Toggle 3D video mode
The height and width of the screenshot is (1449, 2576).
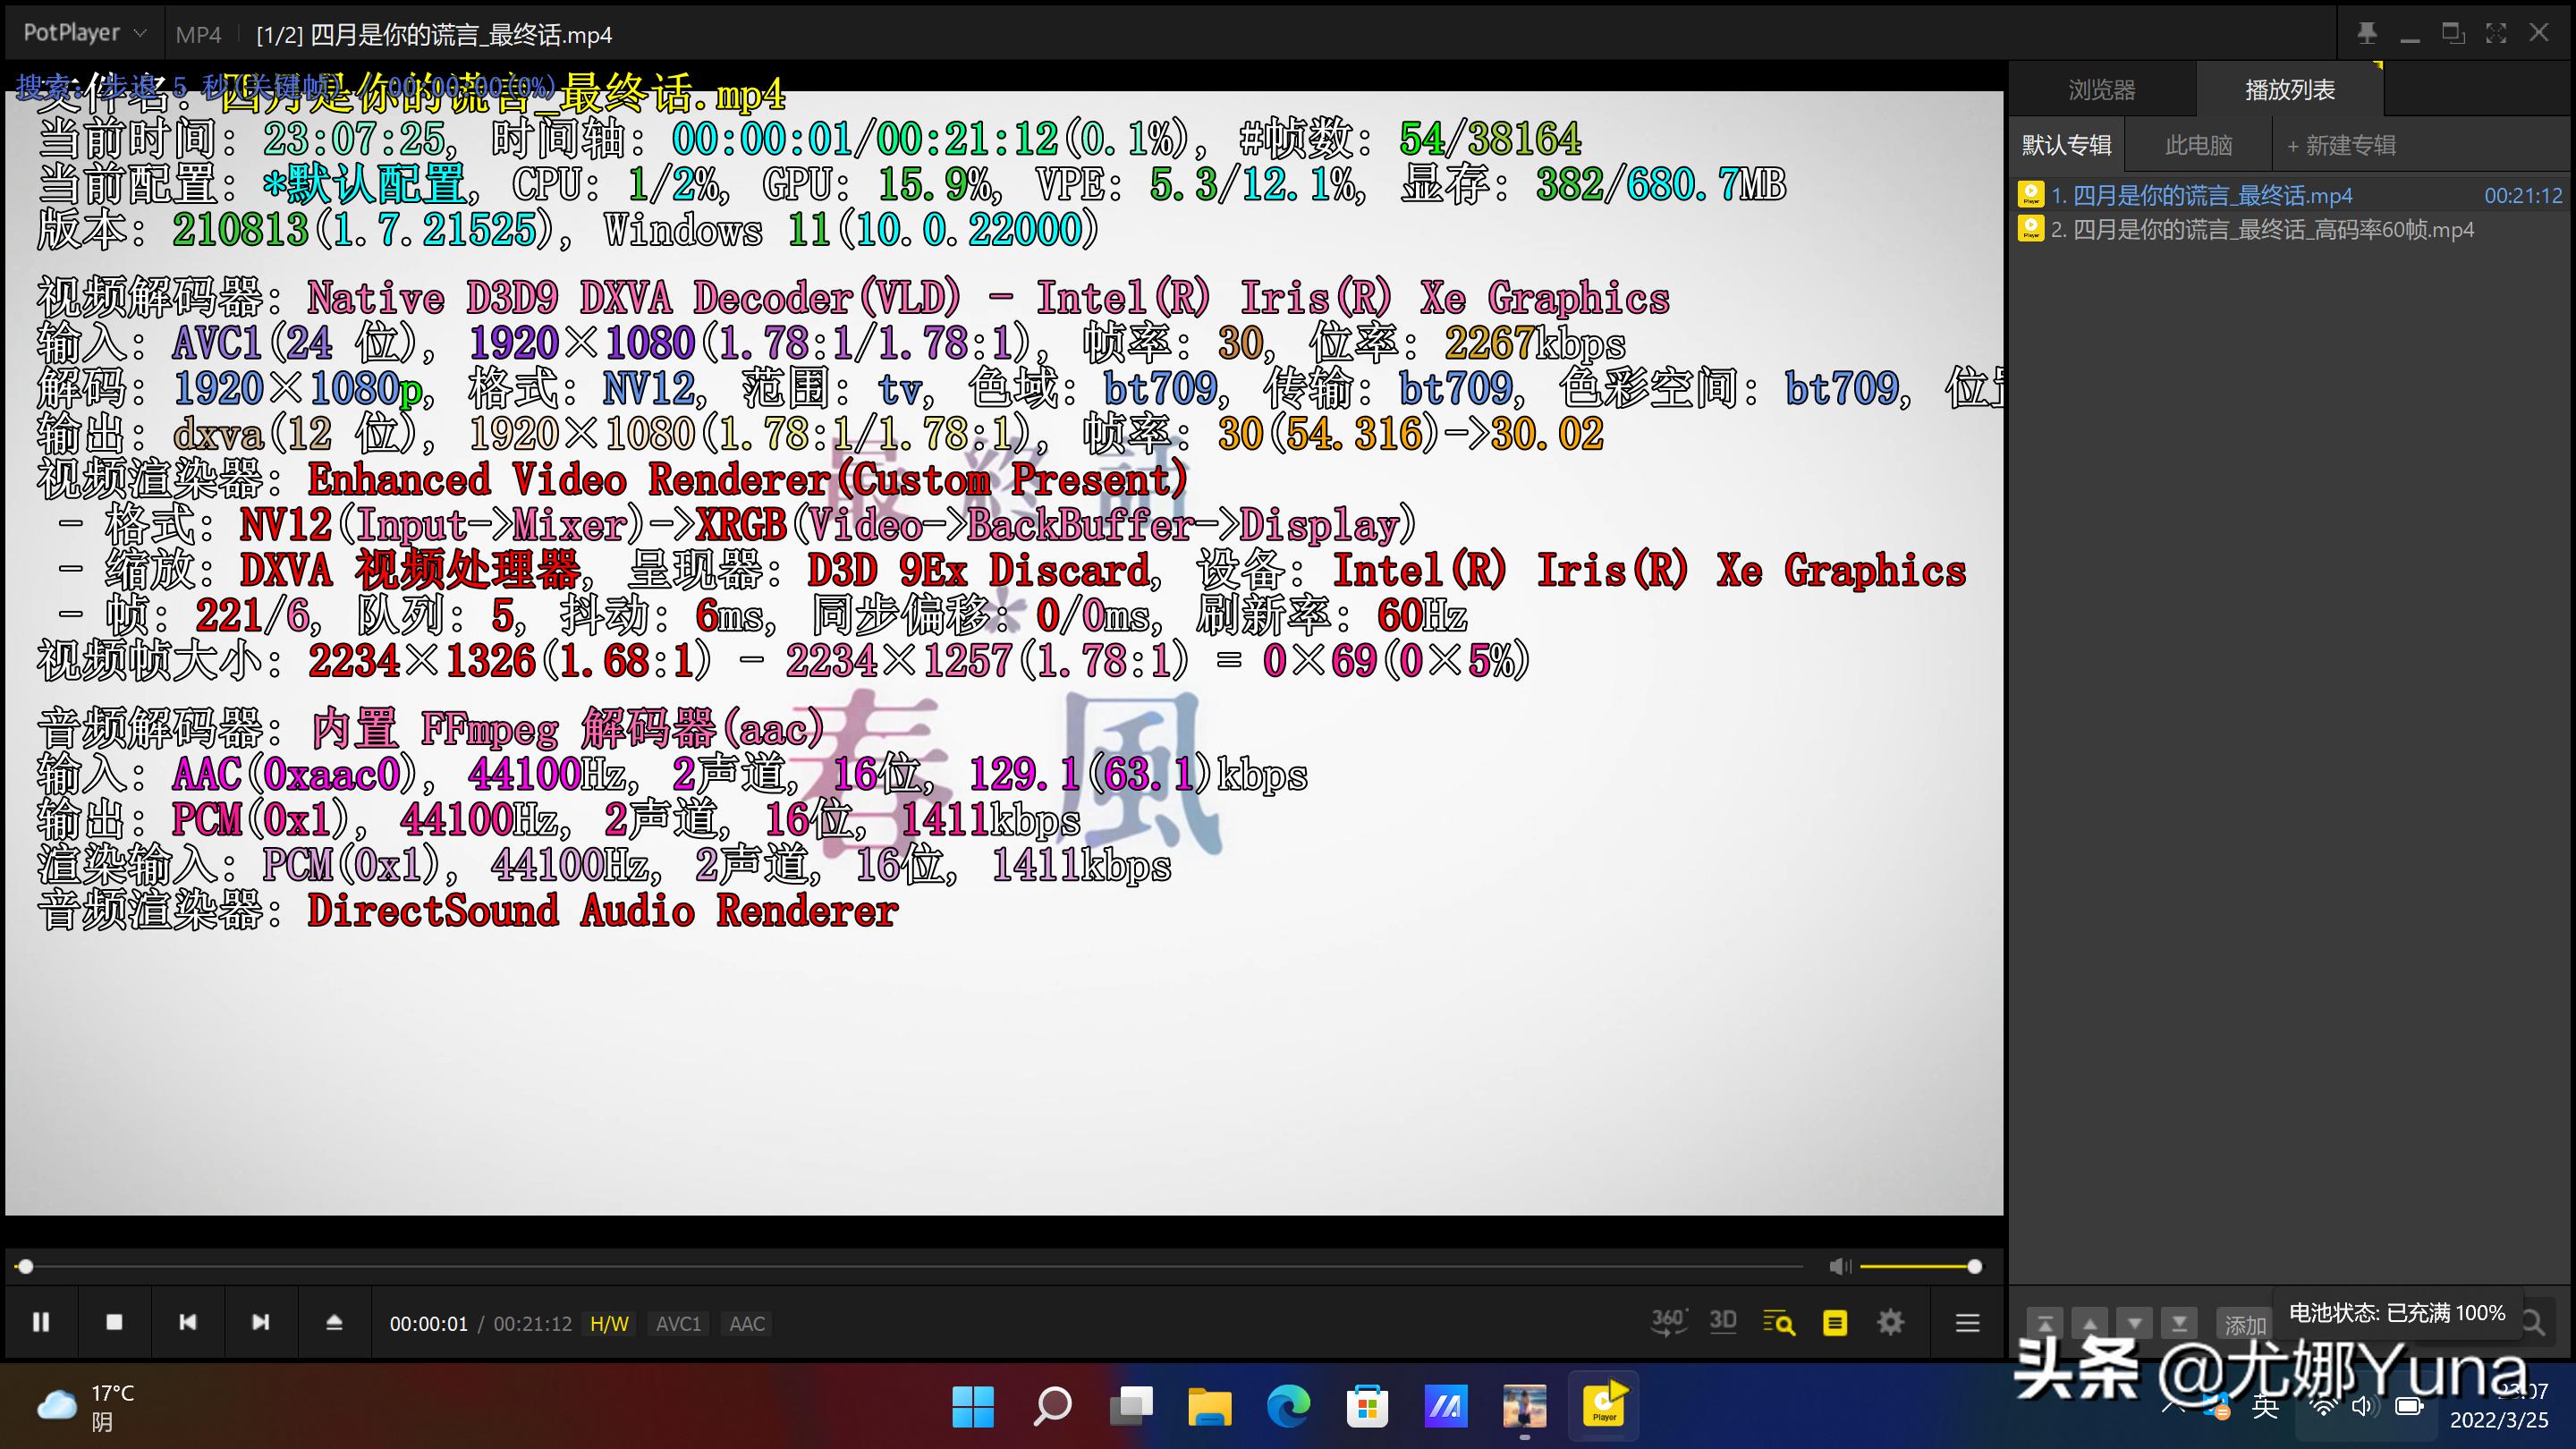[x=1723, y=1322]
